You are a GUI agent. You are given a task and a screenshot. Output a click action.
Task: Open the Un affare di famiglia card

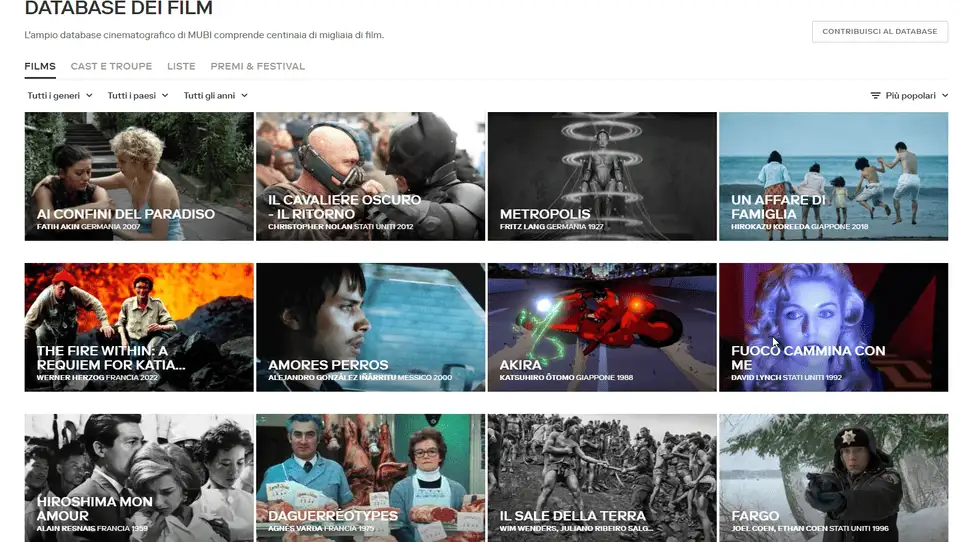833,176
